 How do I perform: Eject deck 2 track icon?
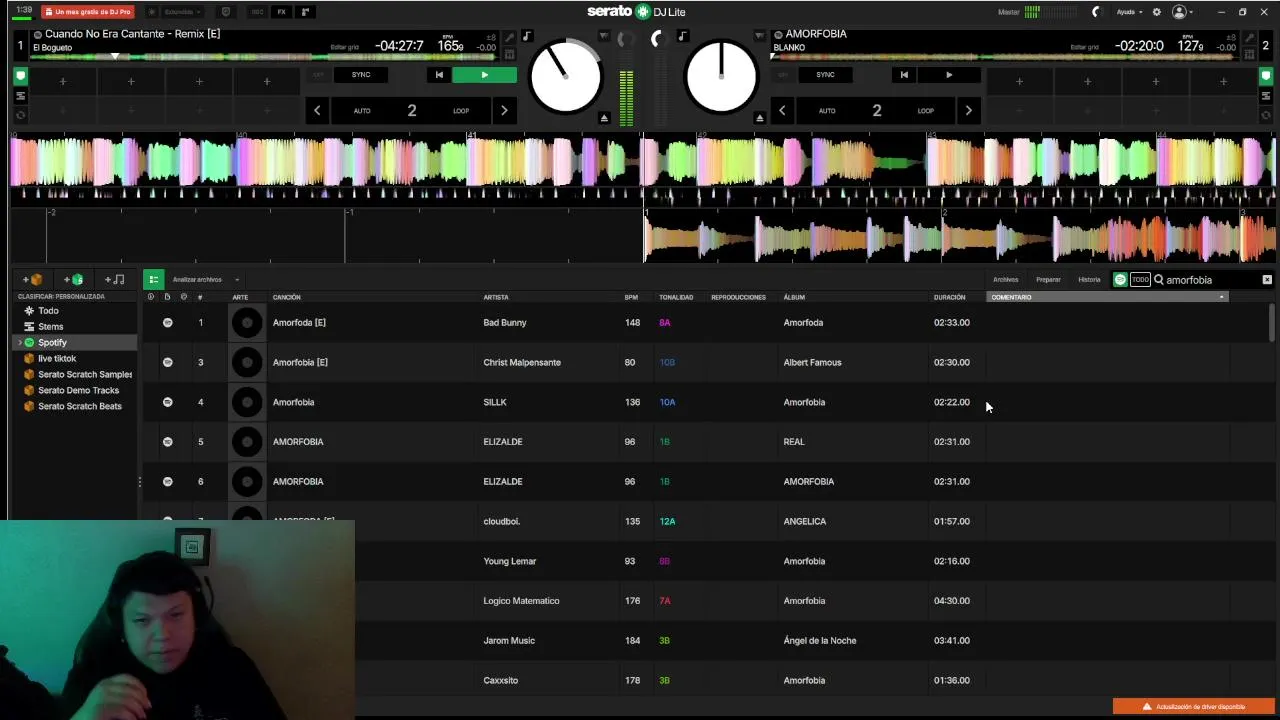759,118
